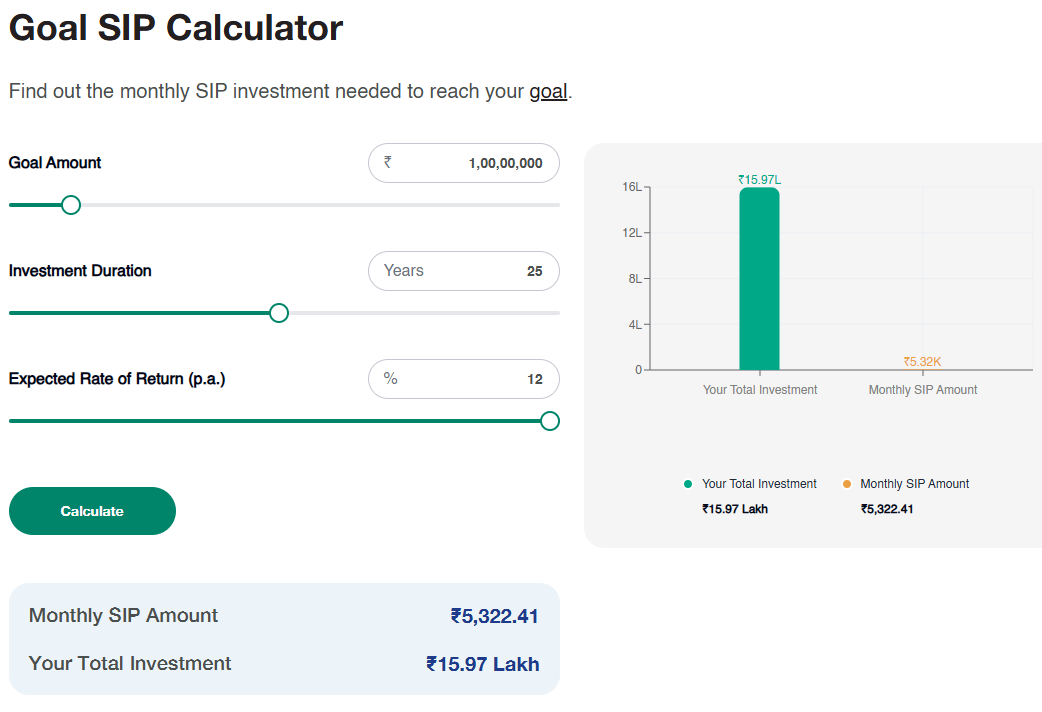1042x712 pixels.
Task: Select the 'Your Total Investment' legend text
Action: (x=759, y=484)
